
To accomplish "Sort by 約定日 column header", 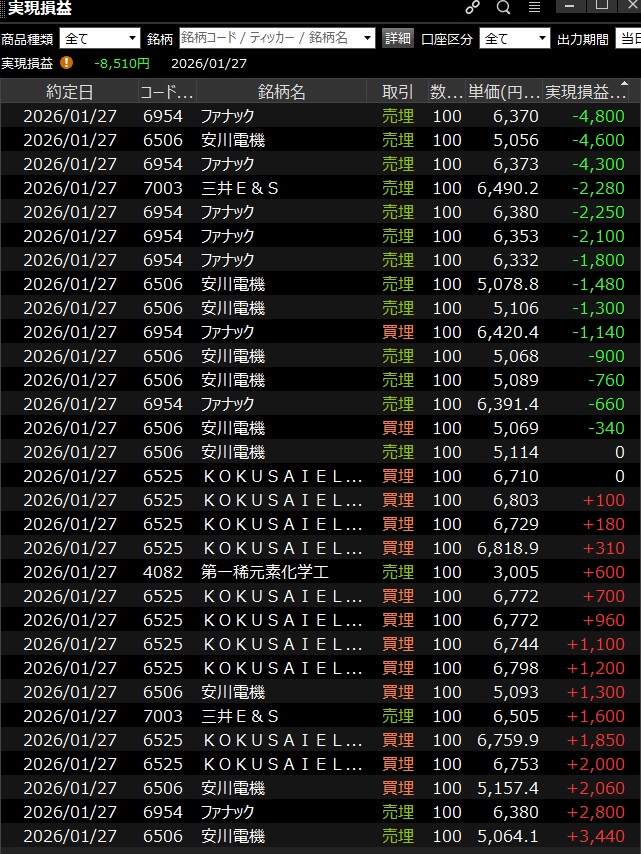I will click(x=70, y=92).
